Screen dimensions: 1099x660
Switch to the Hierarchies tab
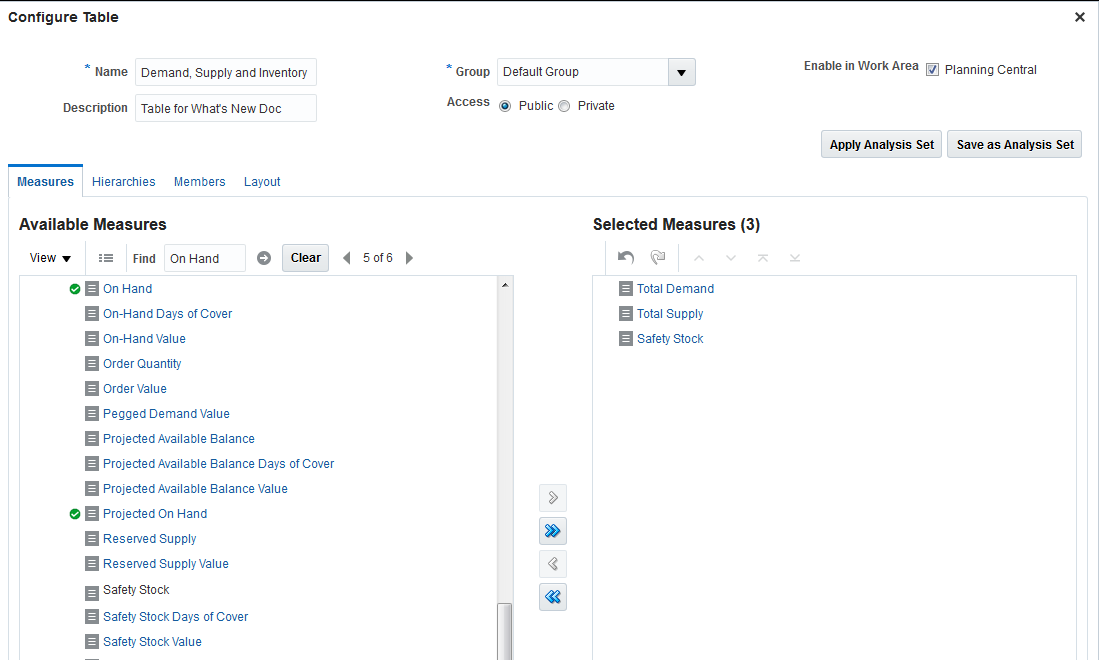click(x=124, y=182)
